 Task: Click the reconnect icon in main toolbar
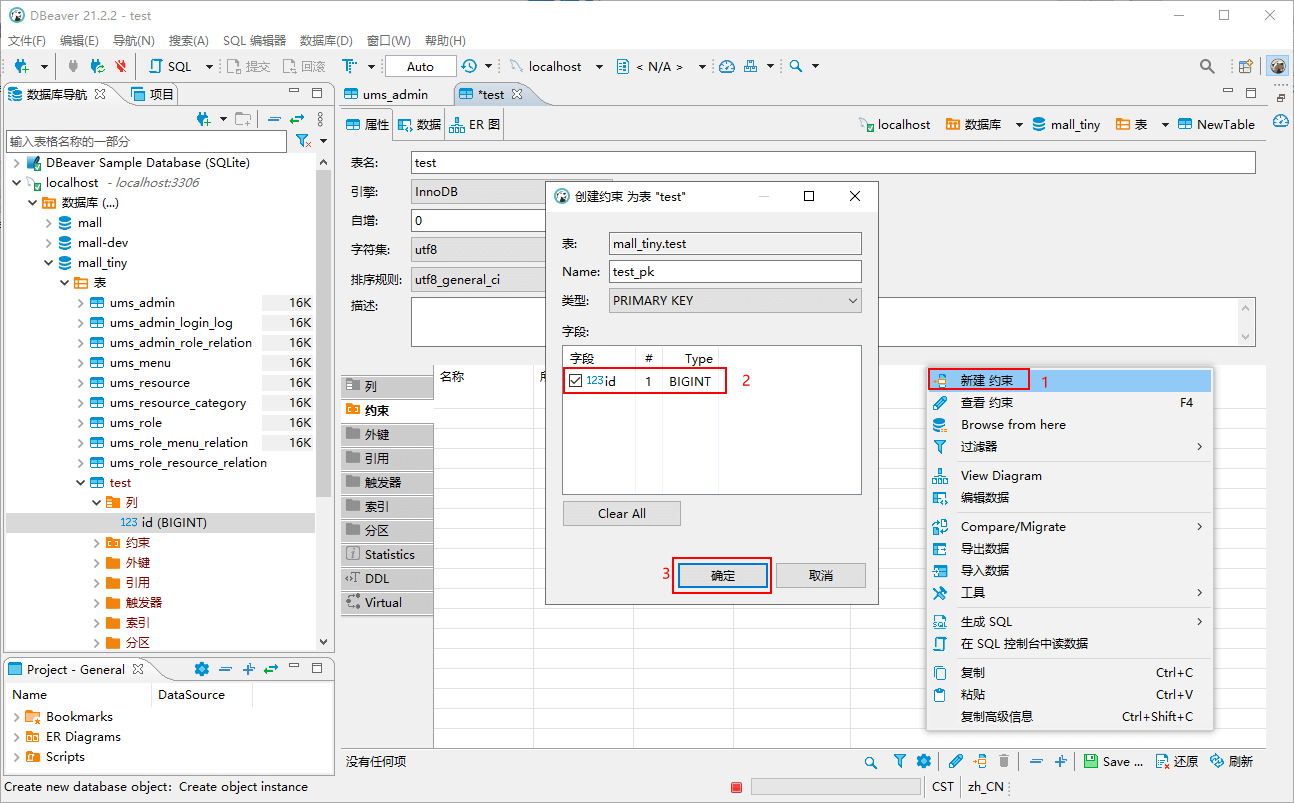click(x=97, y=66)
